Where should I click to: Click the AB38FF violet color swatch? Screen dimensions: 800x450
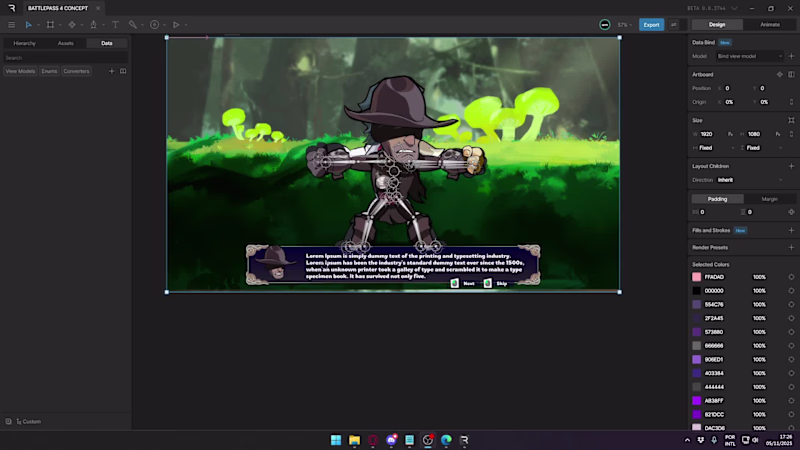pos(696,401)
